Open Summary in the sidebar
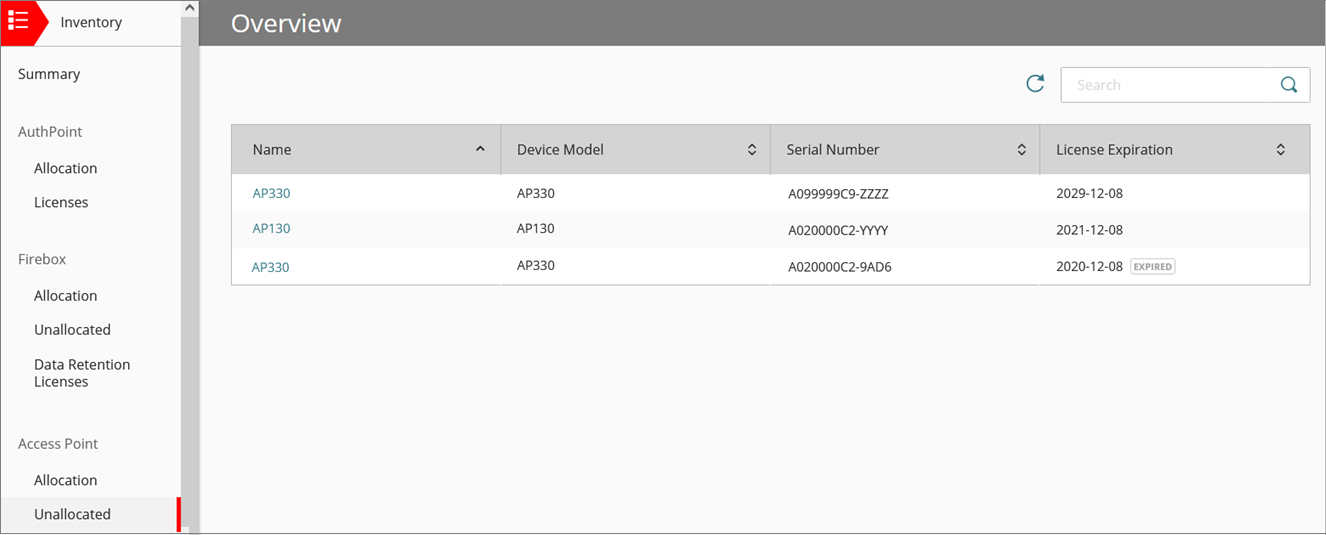Viewport: 1326px width, 535px height. click(49, 74)
